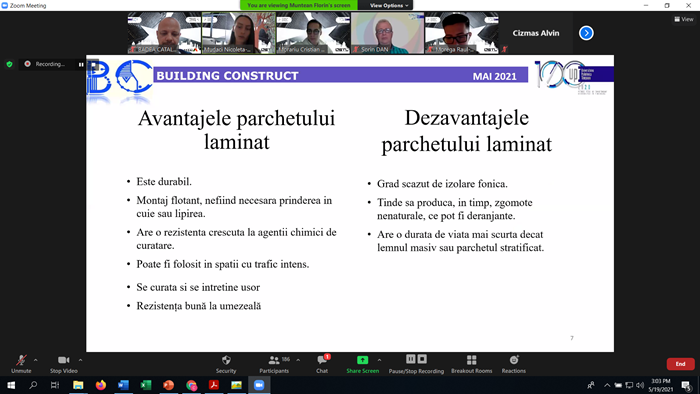Open the View Options menu

coord(388,5)
